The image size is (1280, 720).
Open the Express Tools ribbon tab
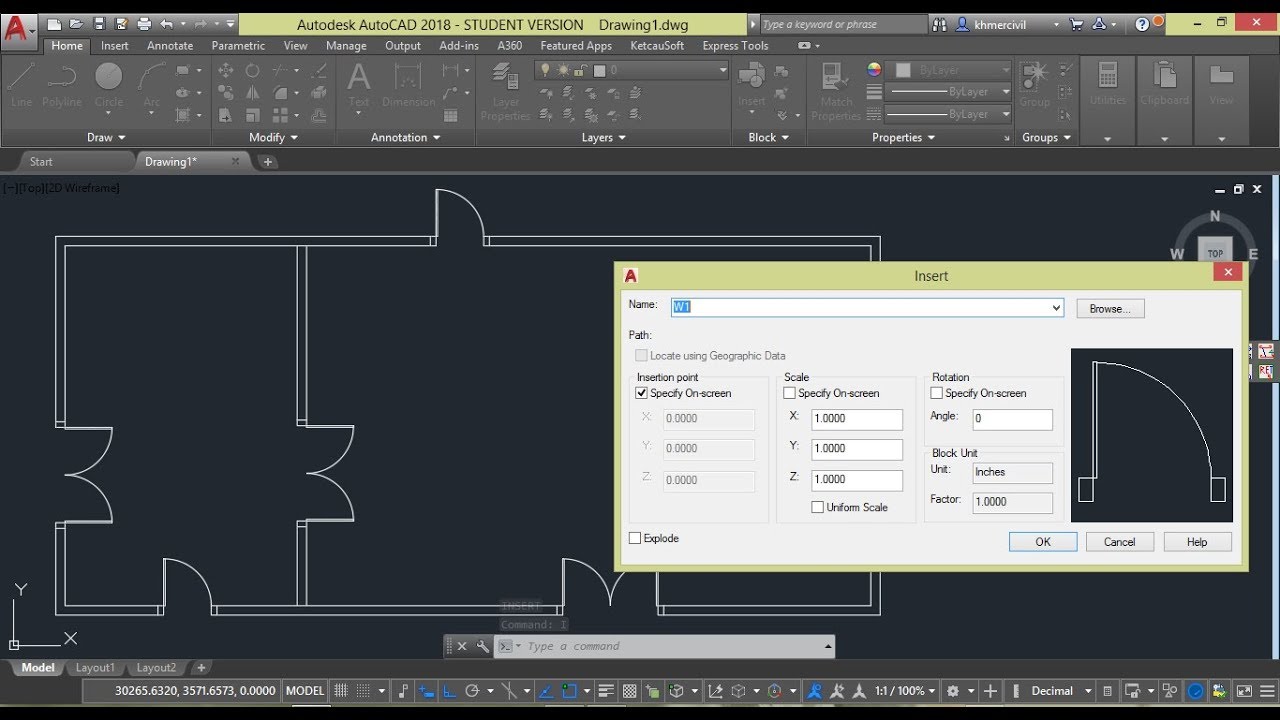click(x=735, y=45)
